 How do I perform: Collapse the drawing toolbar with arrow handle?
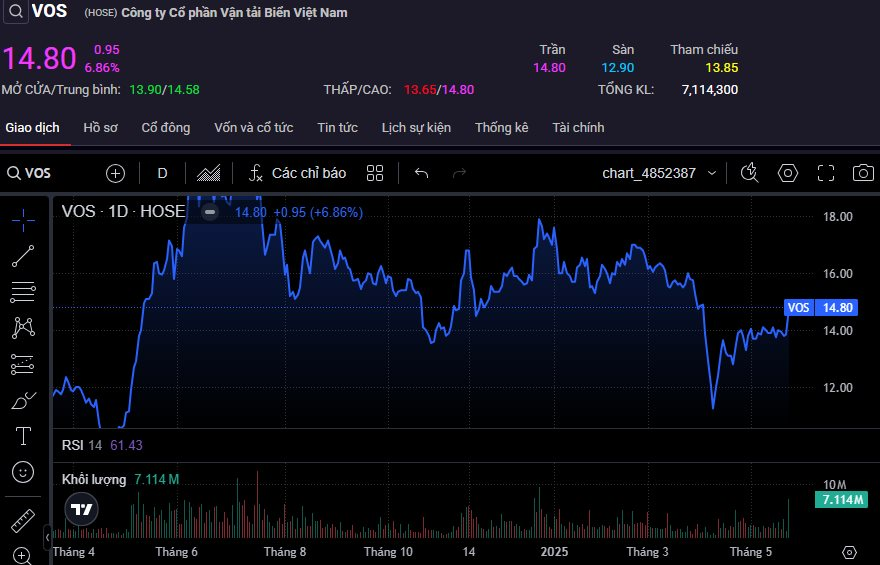click(48, 536)
